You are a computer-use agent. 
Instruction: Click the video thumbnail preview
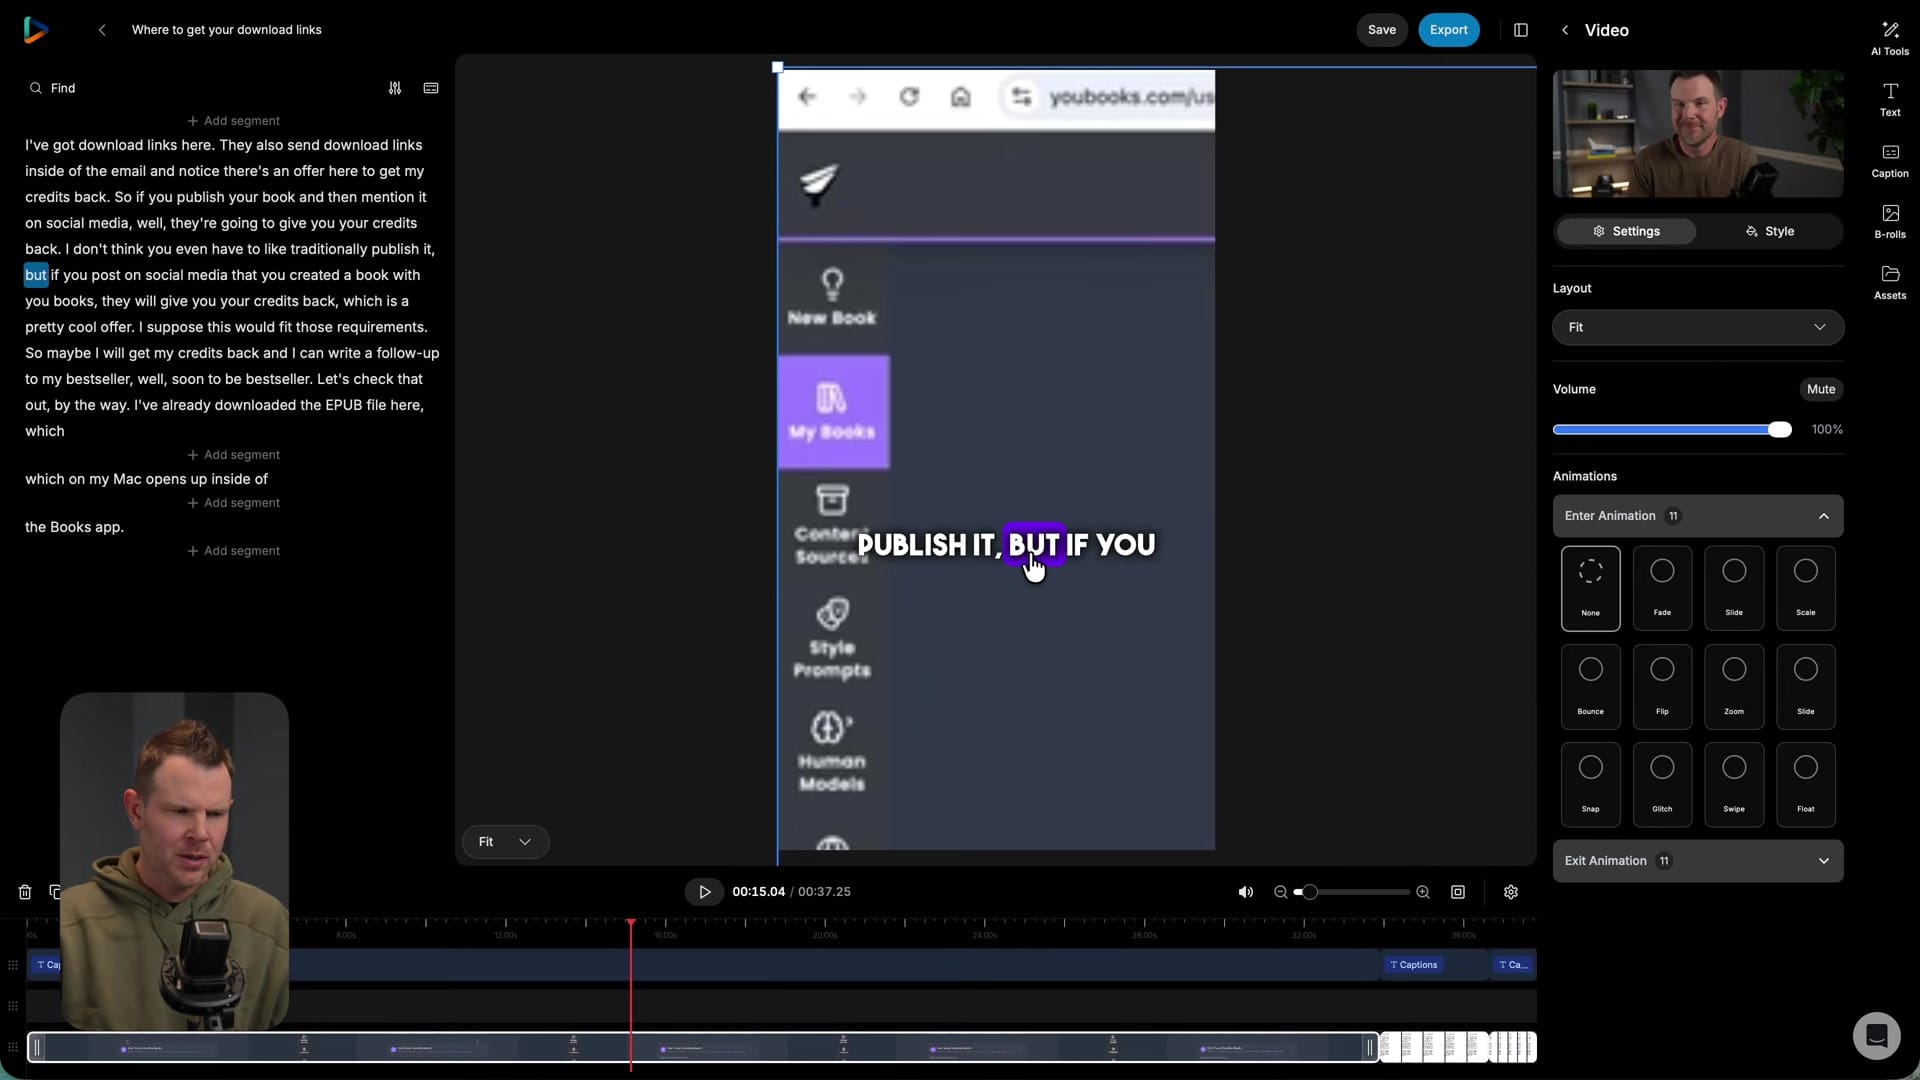[1698, 133]
